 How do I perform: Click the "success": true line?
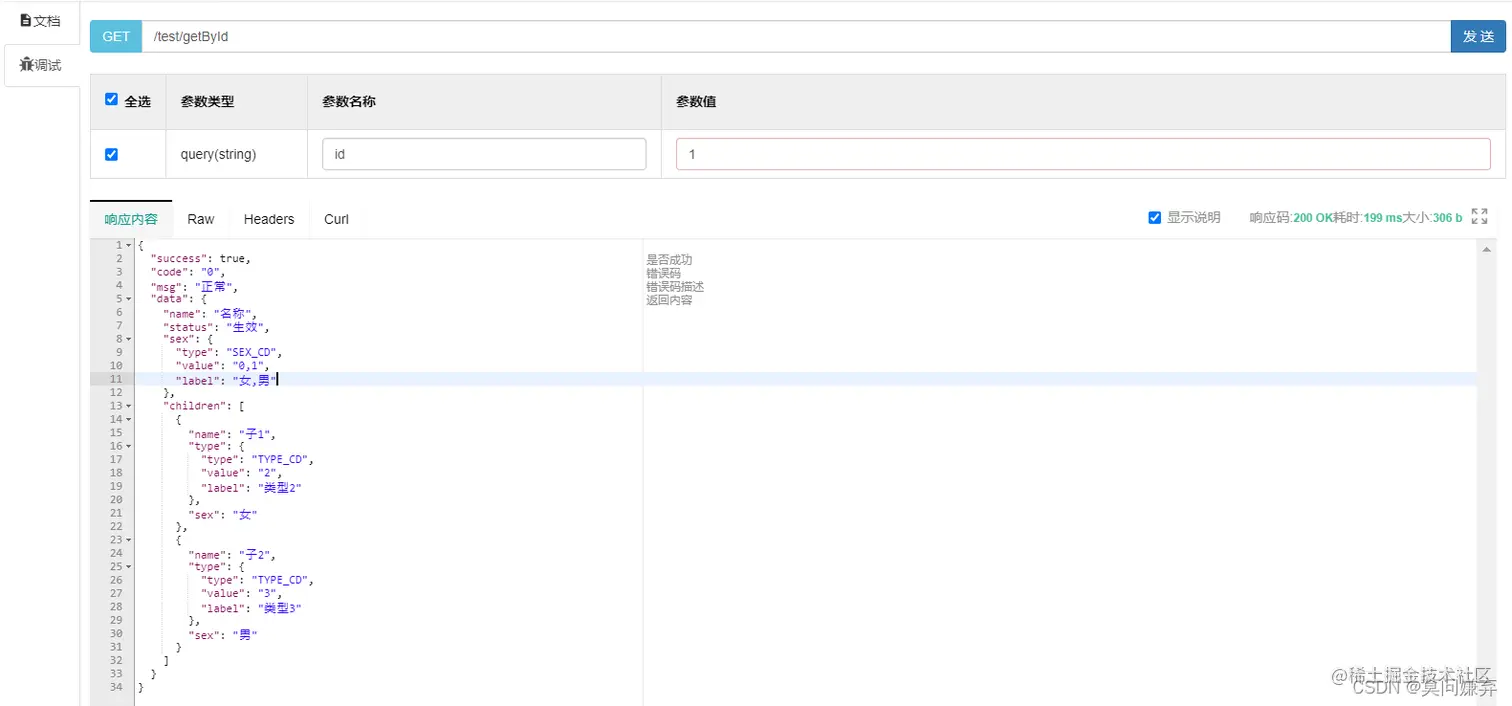201,259
